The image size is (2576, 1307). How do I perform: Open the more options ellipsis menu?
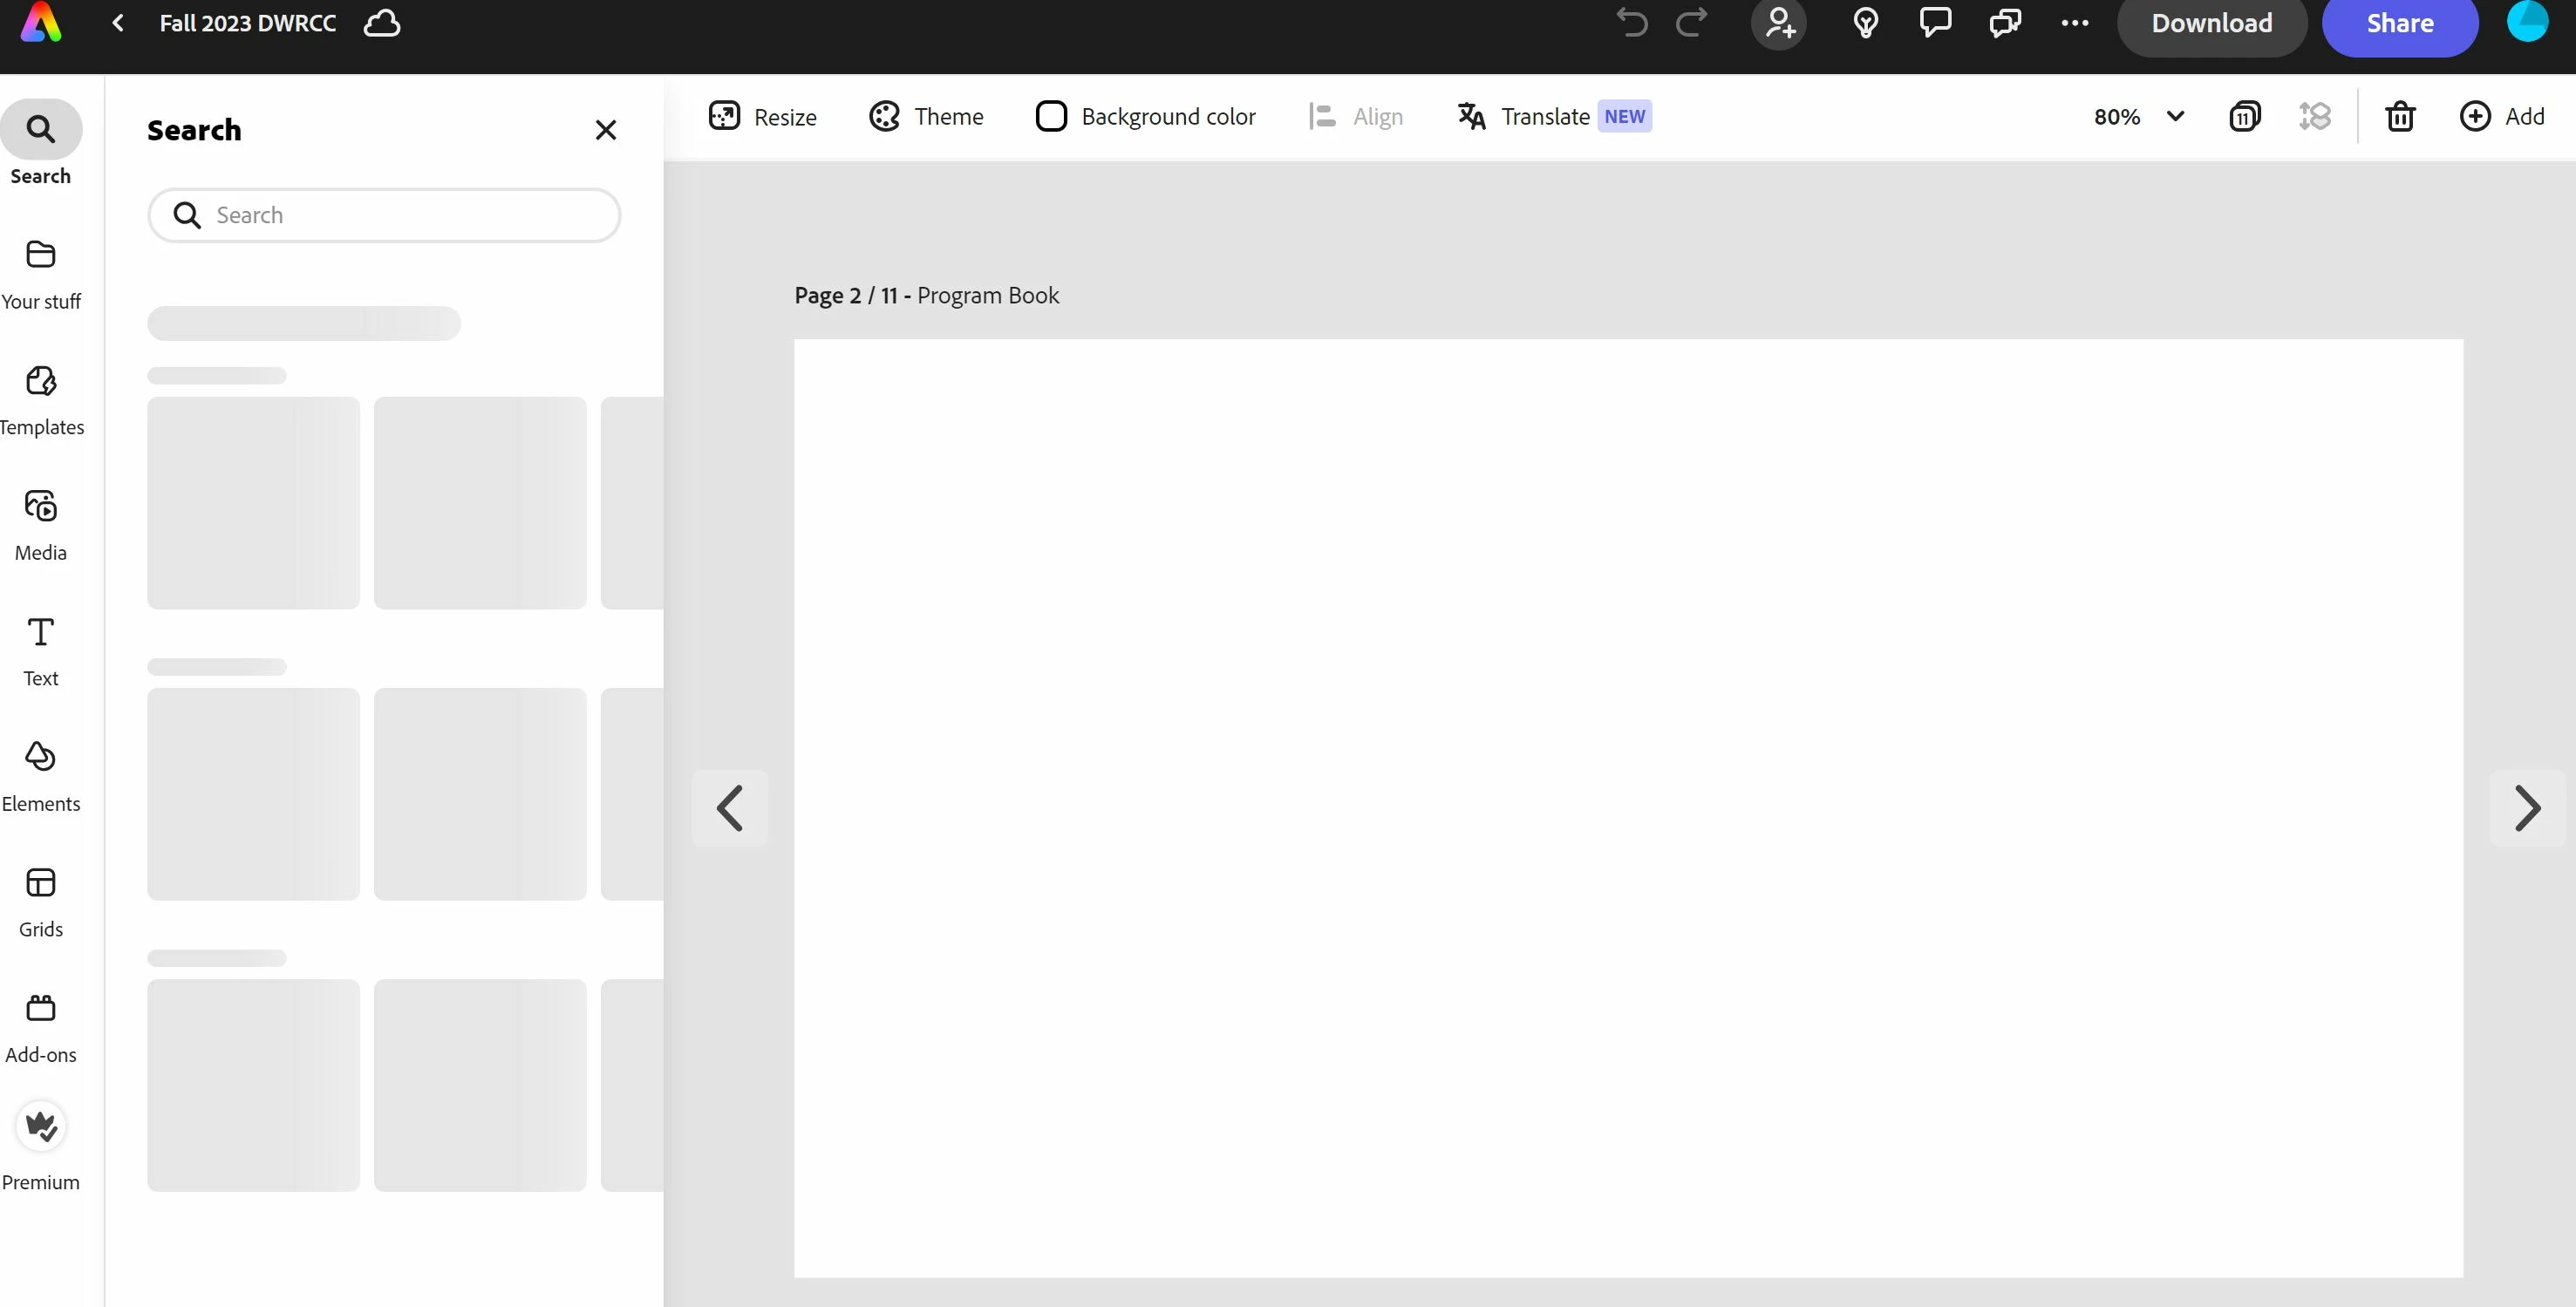point(2074,22)
